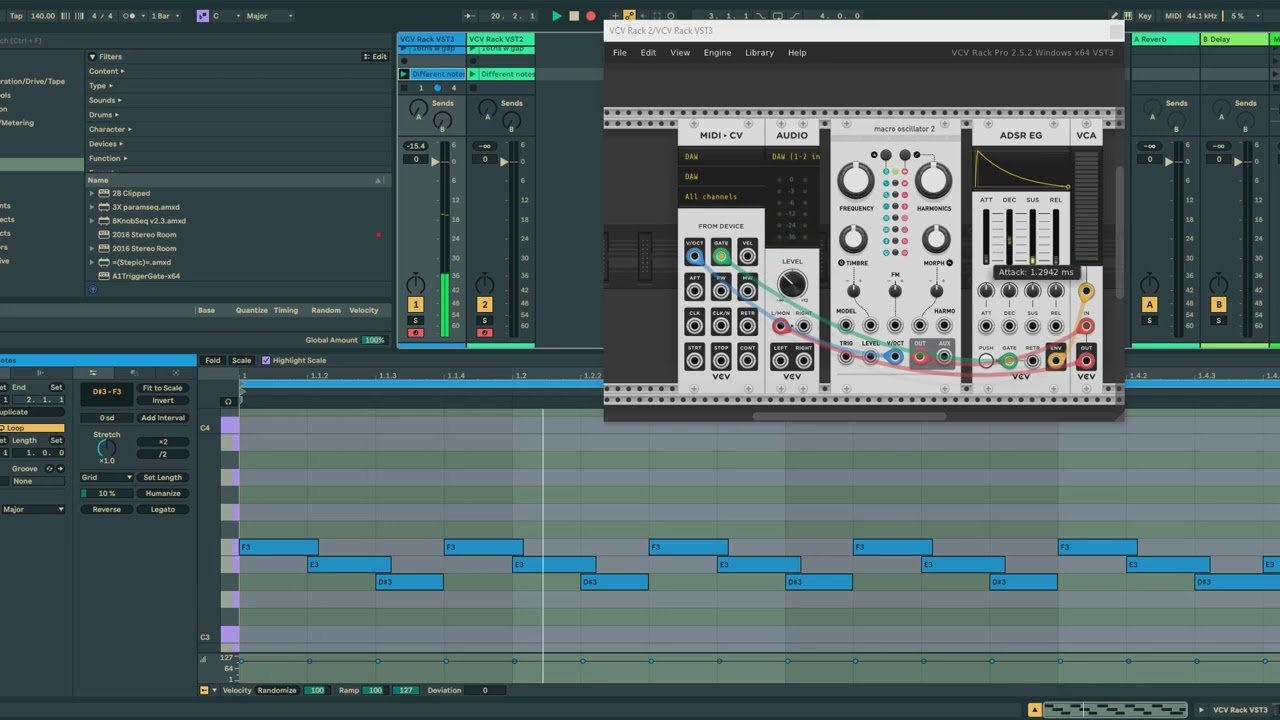Image resolution: width=1280 pixels, height=720 pixels.
Task: Click the FREQUENCY knob on macro oscillator
Action: pyautogui.click(x=855, y=181)
